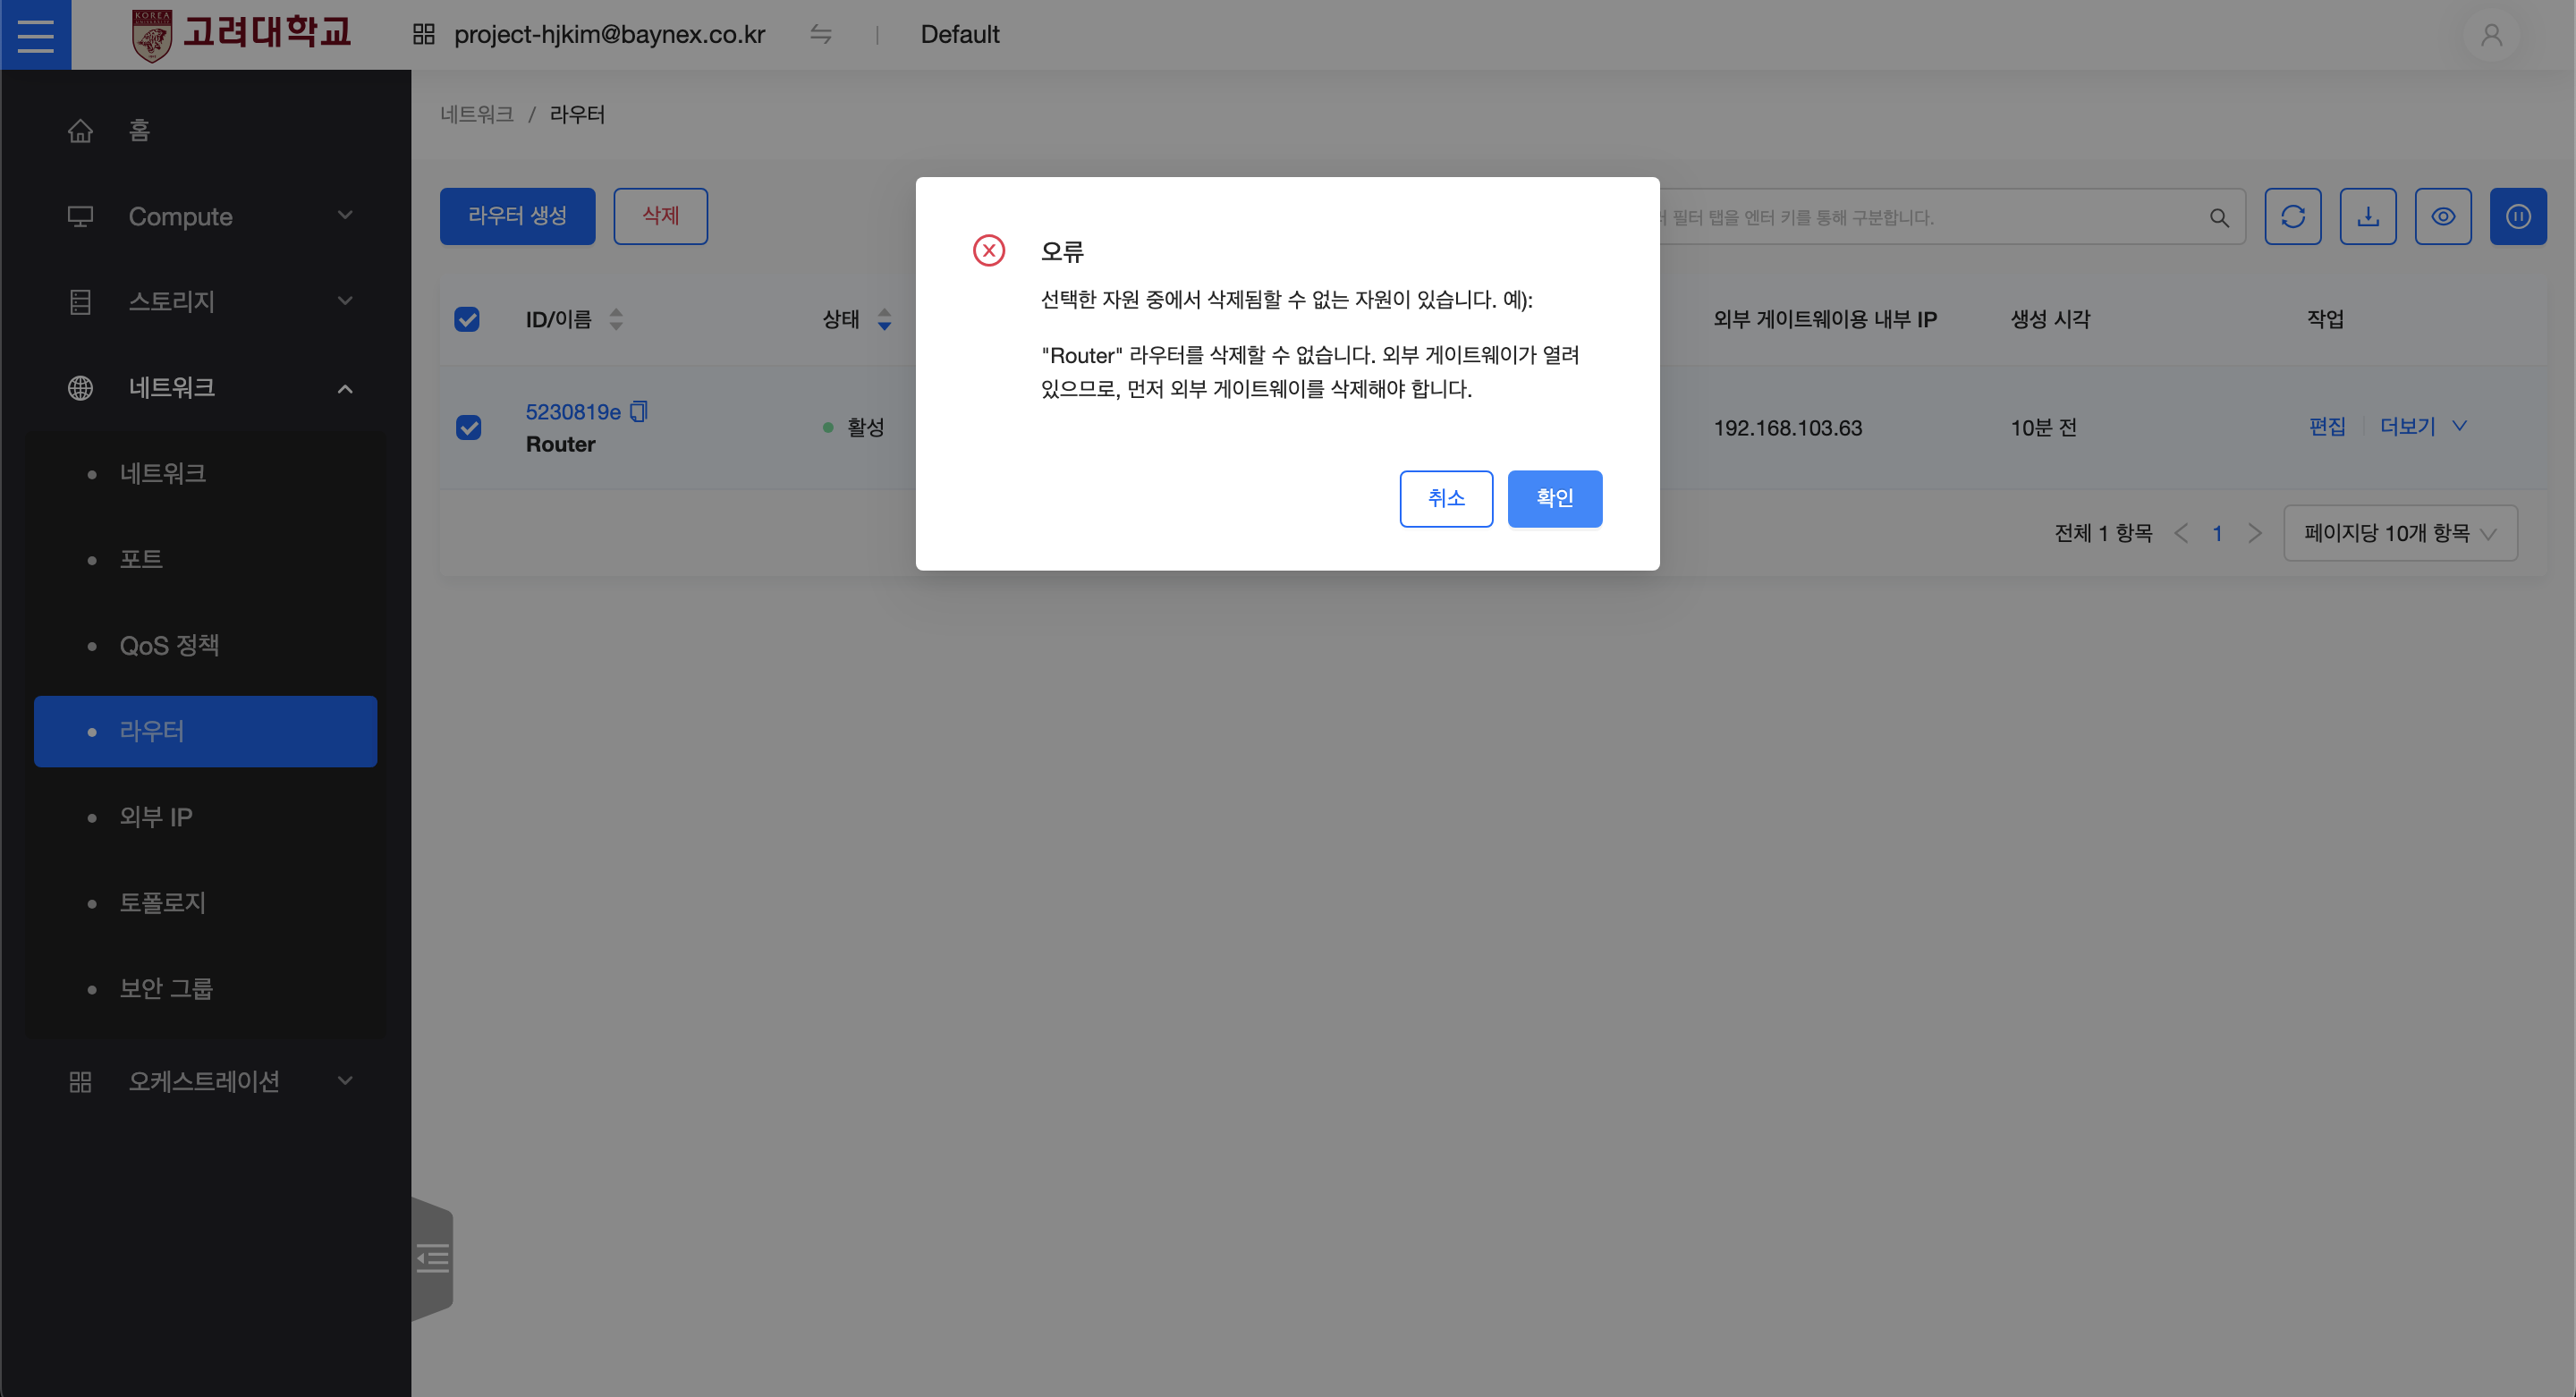Go to the next page arrow
This screenshot has width=2576, height=1397.
2254,533
